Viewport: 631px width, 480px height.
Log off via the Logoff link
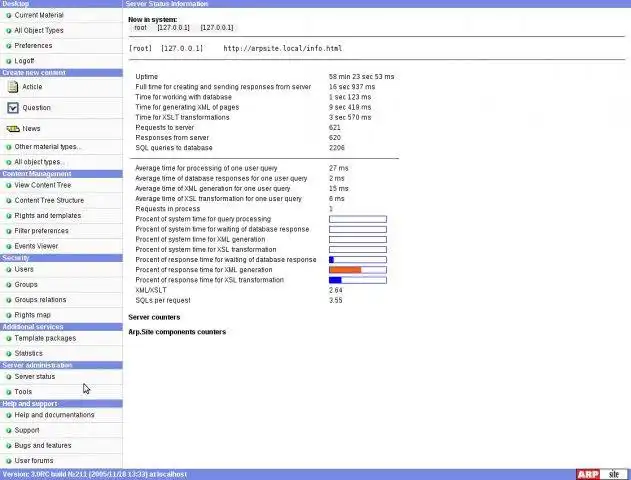tap(24, 61)
